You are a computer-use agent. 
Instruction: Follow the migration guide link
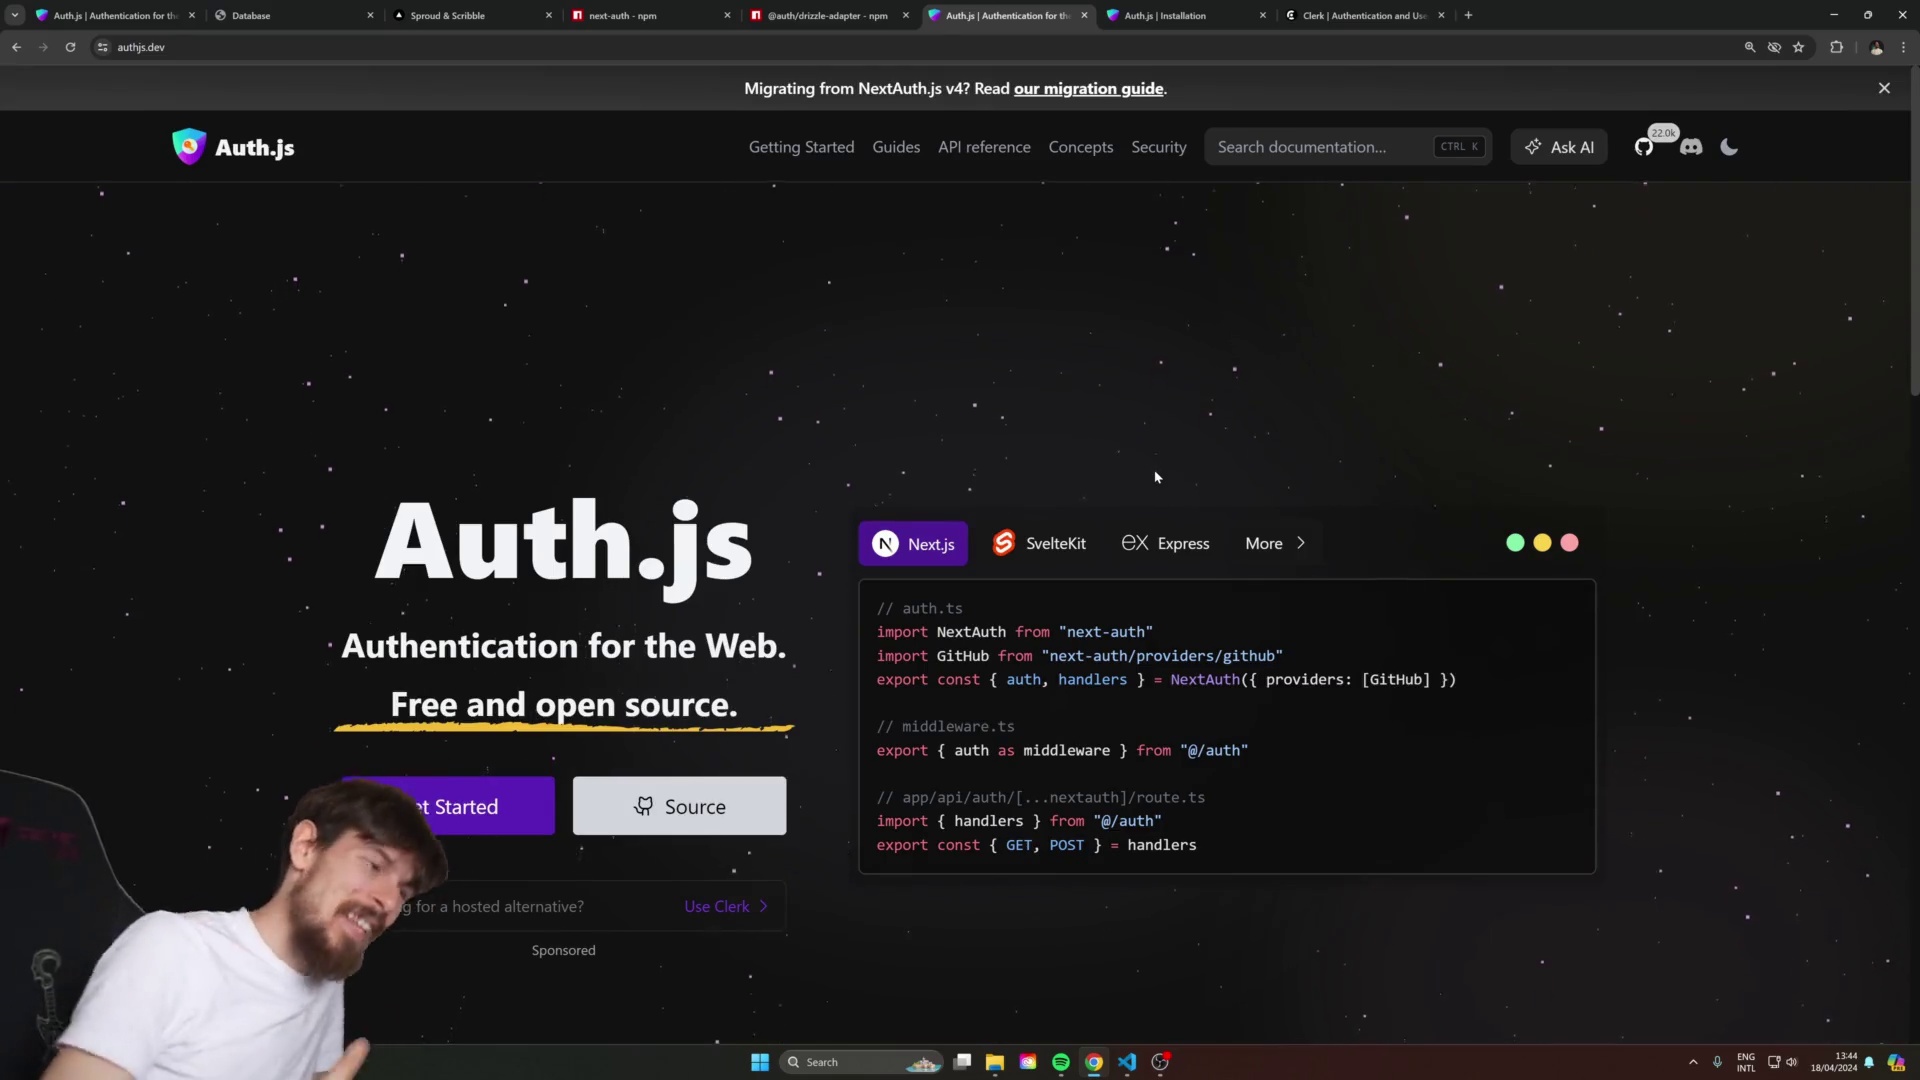pos(1088,89)
